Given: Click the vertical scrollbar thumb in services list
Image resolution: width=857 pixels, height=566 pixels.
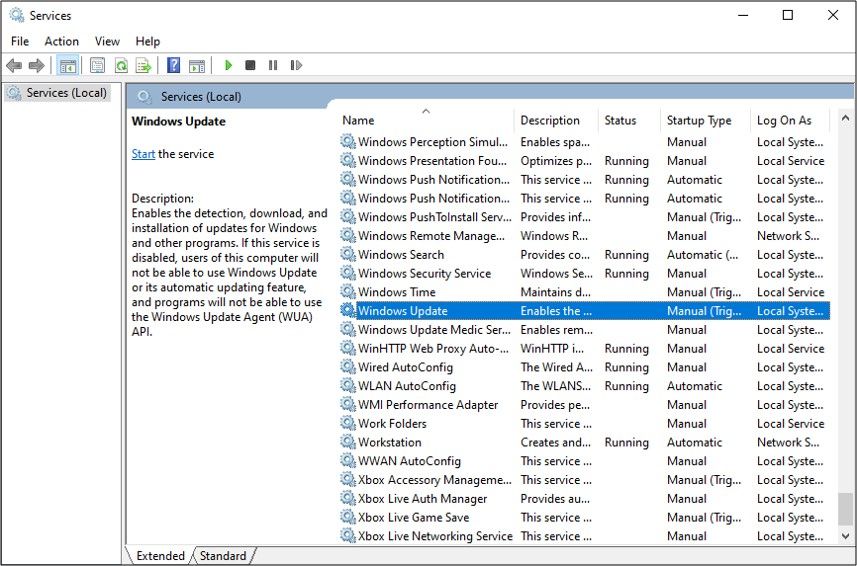Looking at the screenshot, I should pos(845,508).
